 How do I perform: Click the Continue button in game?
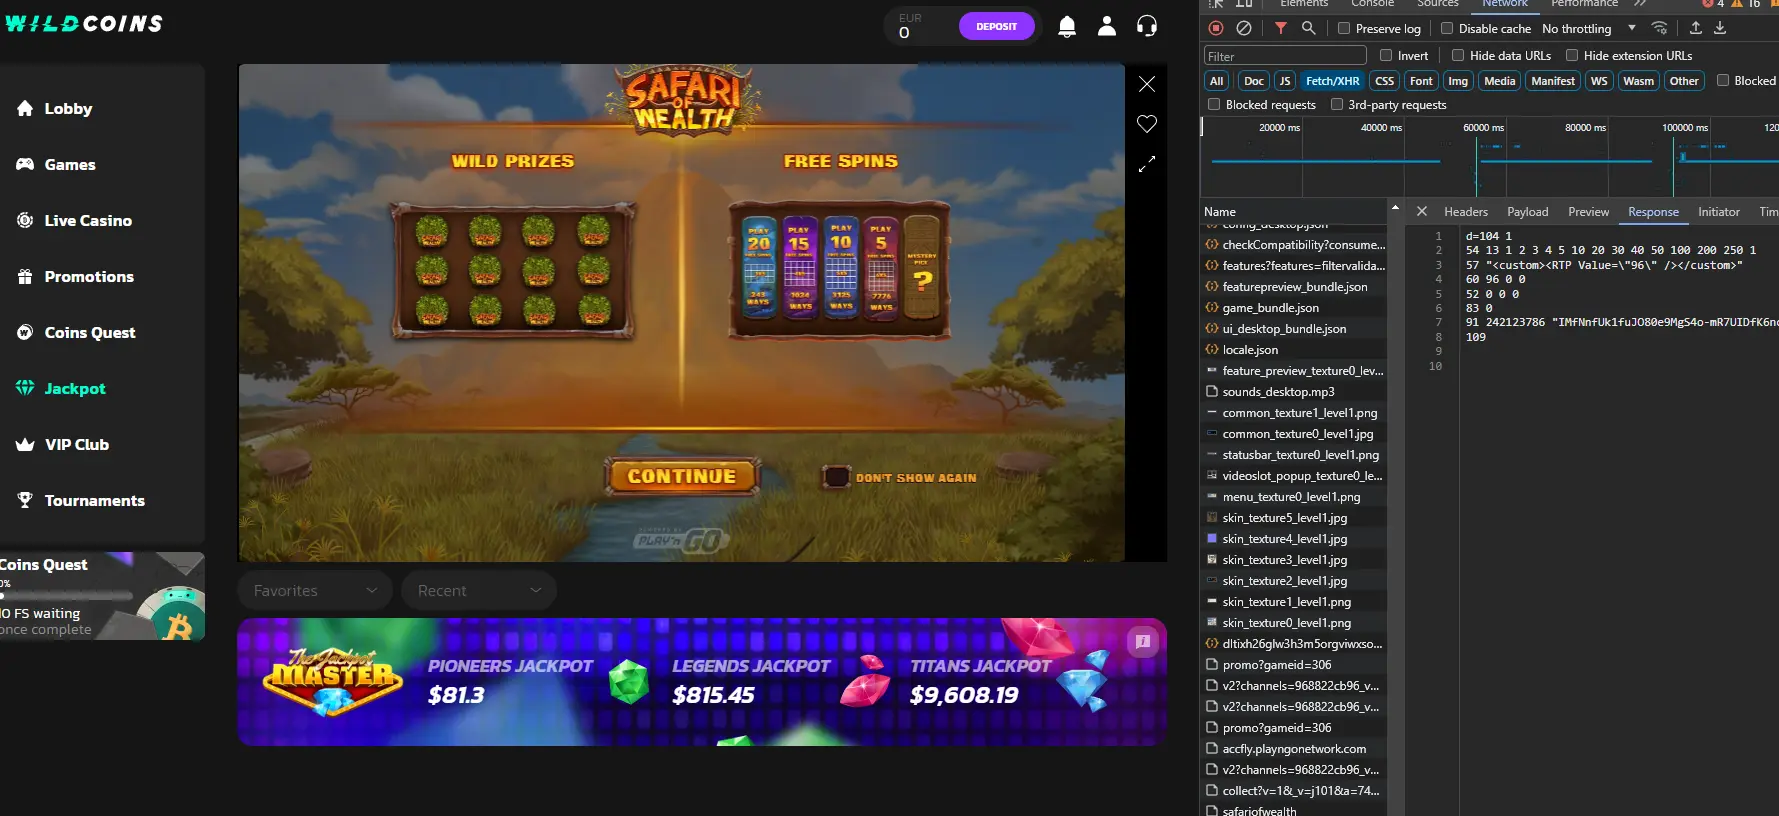pyautogui.click(x=682, y=476)
